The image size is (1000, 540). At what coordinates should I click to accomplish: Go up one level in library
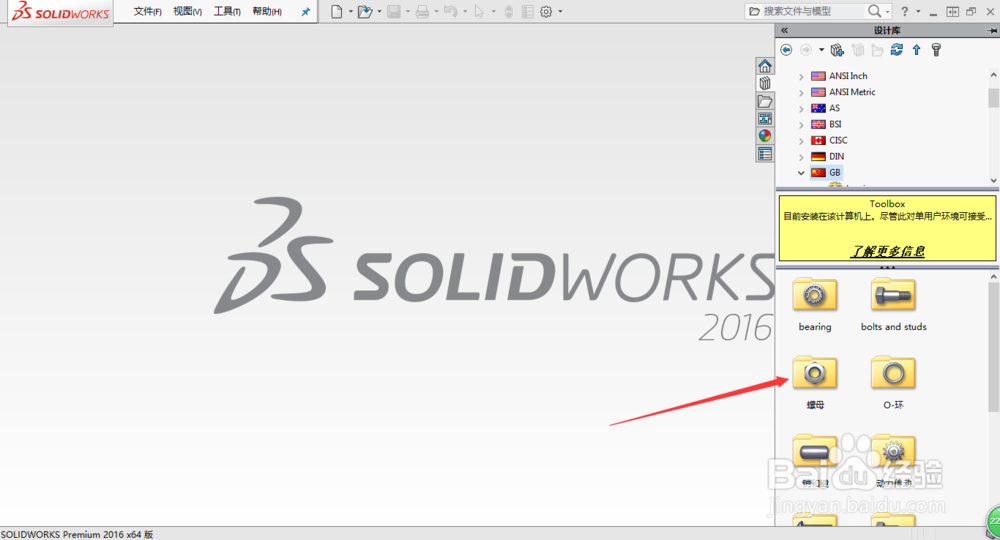916,50
